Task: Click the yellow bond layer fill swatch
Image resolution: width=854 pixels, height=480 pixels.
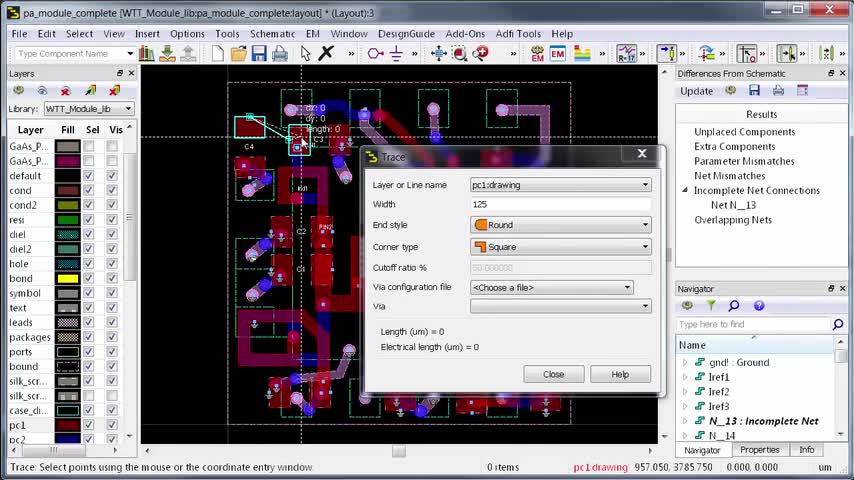Action: coord(67,278)
